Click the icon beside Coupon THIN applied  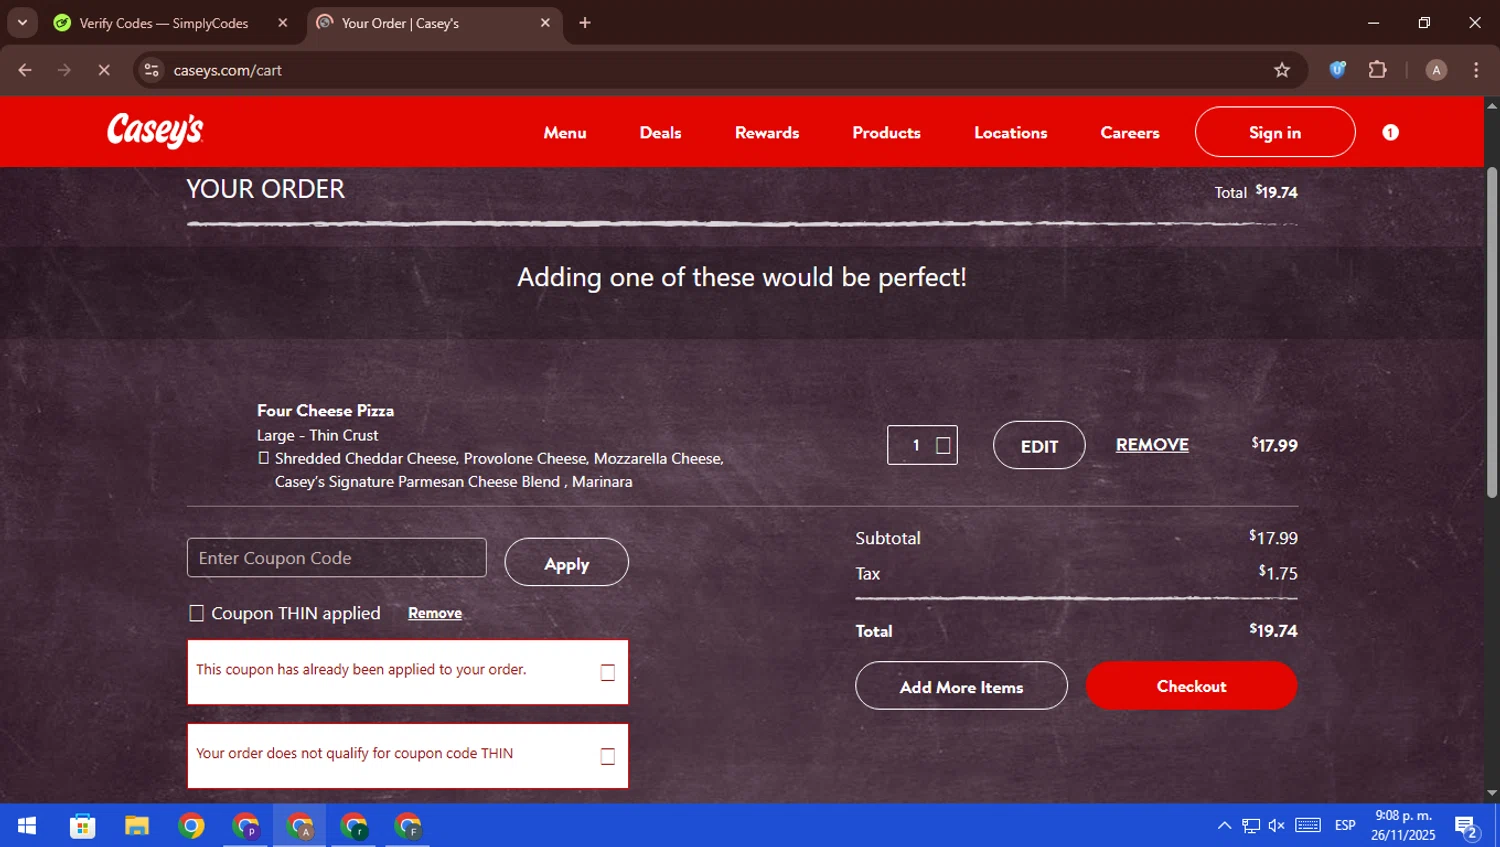pyautogui.click(x=197, y=614)
